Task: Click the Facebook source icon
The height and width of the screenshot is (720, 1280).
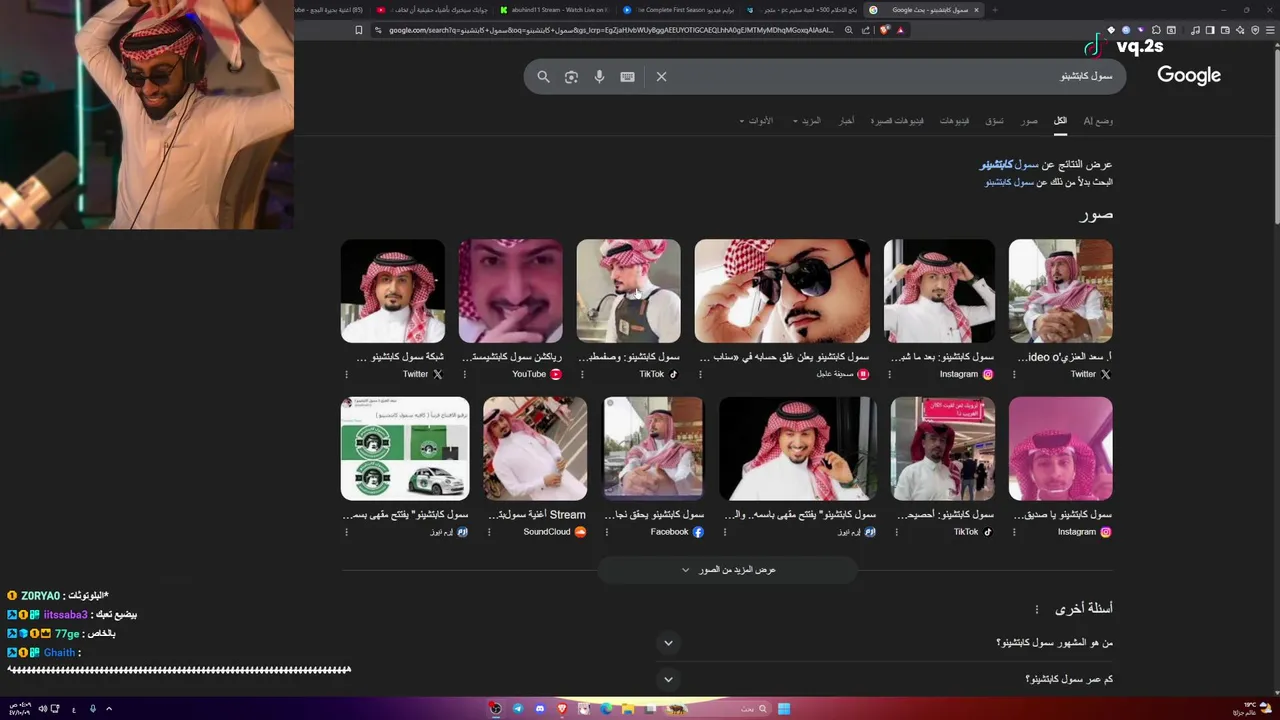Action: [x=698, y=532]
